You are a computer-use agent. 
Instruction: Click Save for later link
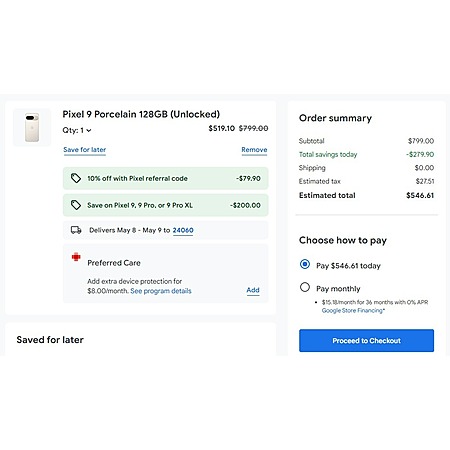pos(85,150)
